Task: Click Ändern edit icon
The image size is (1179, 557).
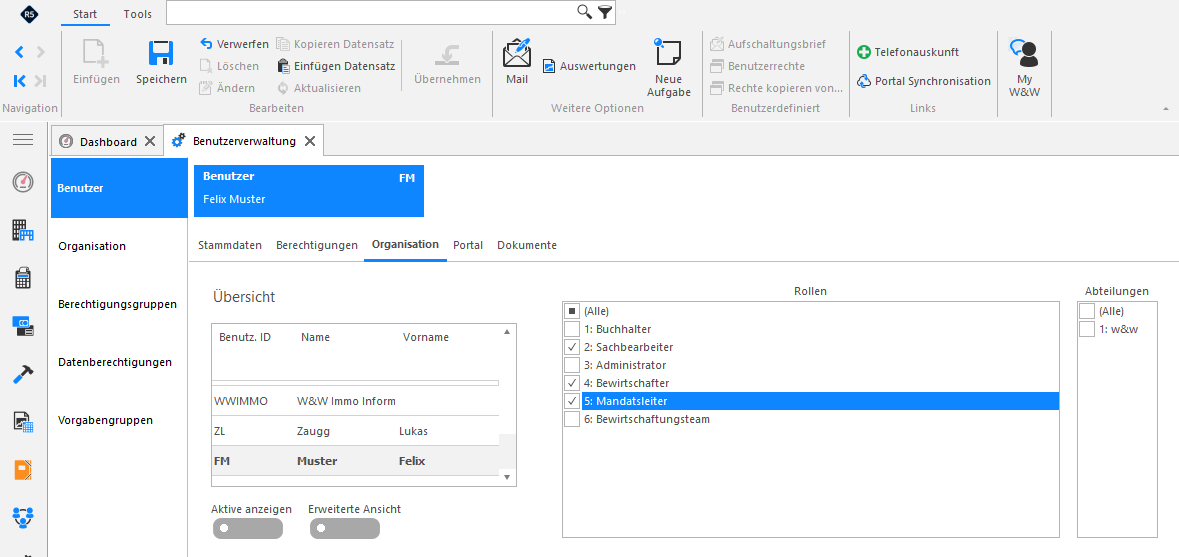Action: pyautogui.click(x=206, y=88)
